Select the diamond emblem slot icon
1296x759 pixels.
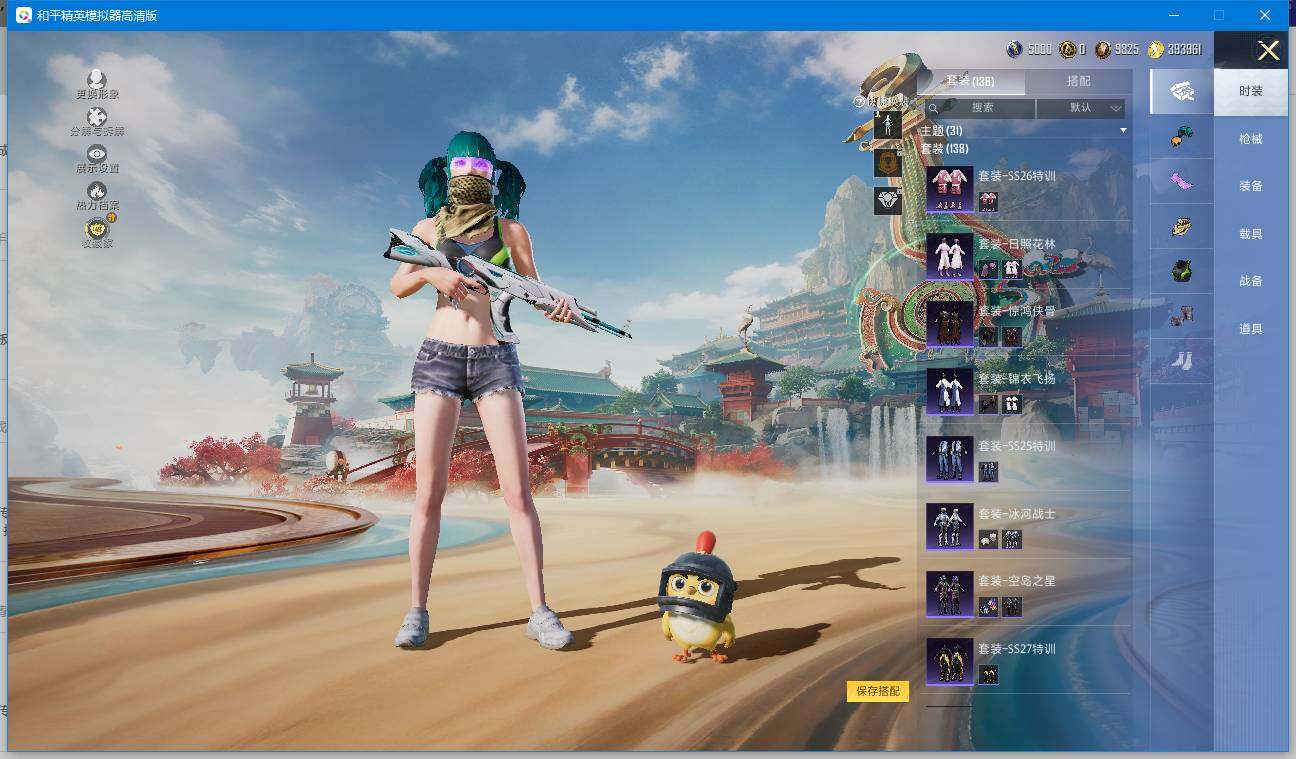point(888,200)
